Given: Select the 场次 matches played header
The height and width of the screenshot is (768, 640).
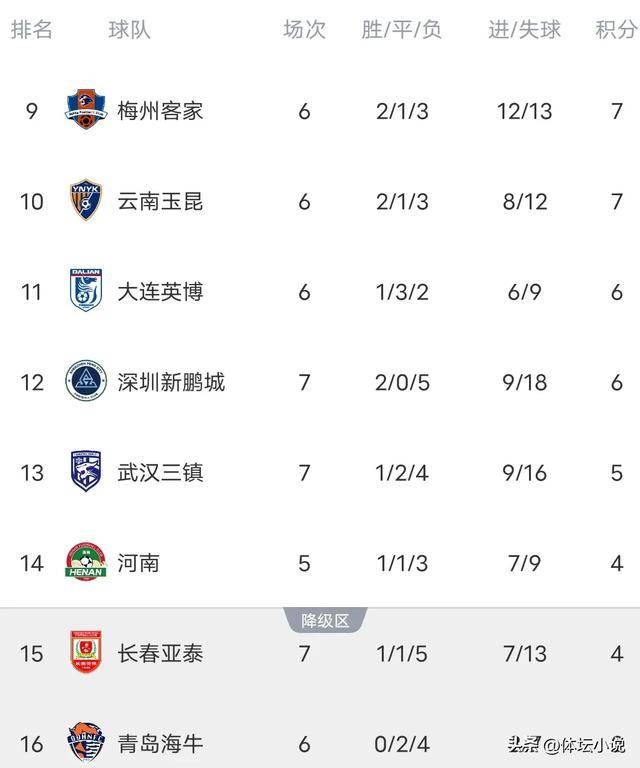Looking at the screenshot, I should [x=304, y=29].
